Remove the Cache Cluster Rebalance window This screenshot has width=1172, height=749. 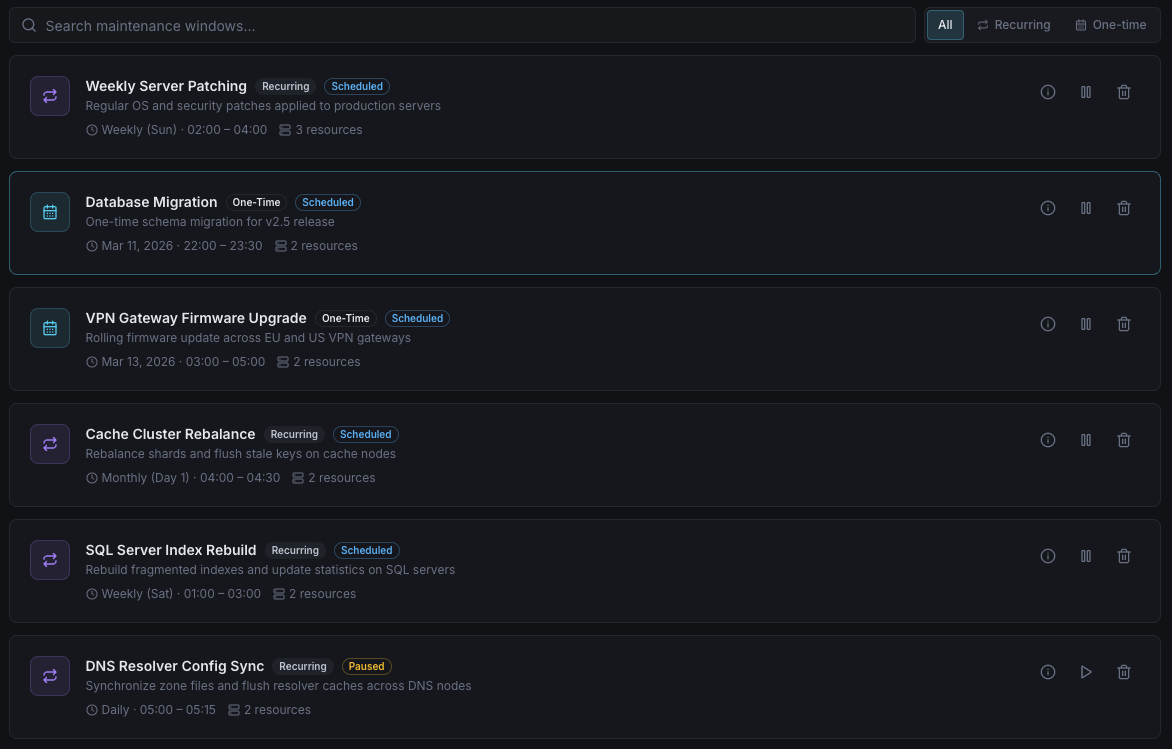(1124, 440)
